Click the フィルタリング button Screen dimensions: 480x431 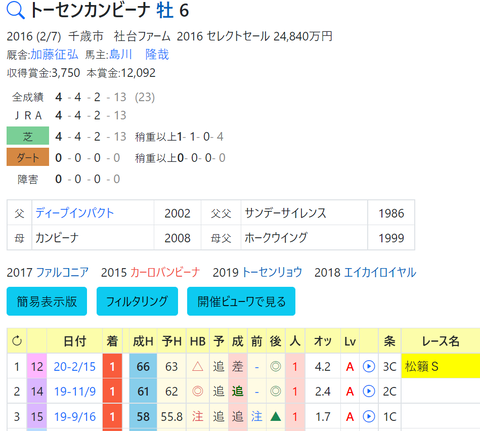(137, 301)
